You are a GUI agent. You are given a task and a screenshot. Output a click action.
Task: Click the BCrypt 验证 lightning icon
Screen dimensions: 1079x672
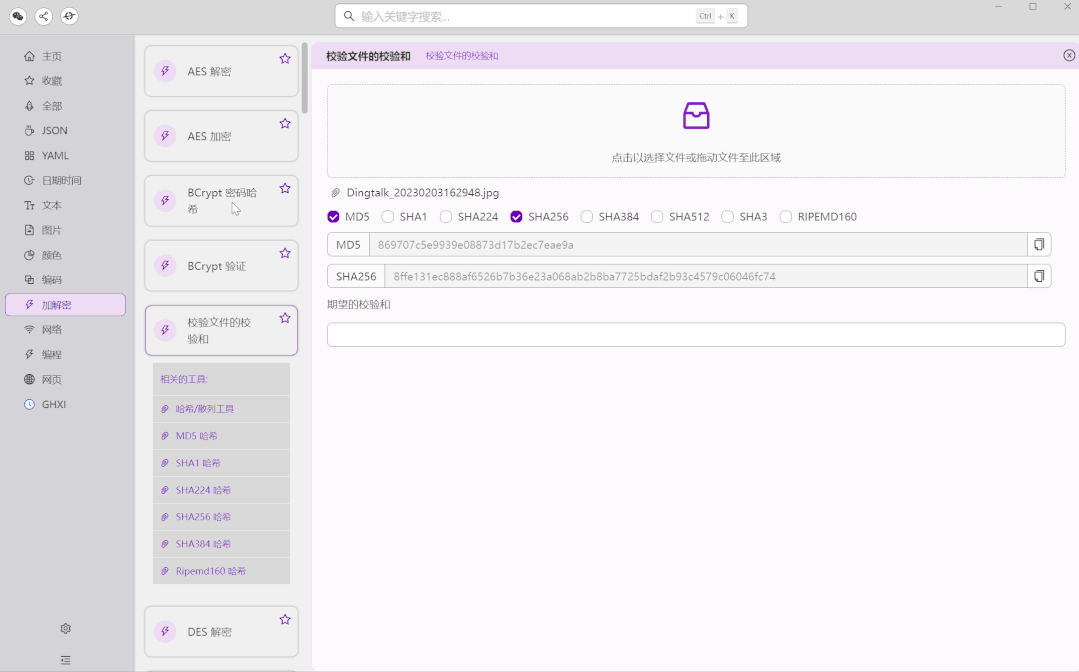pyautogui.click(x=165, y=265)
